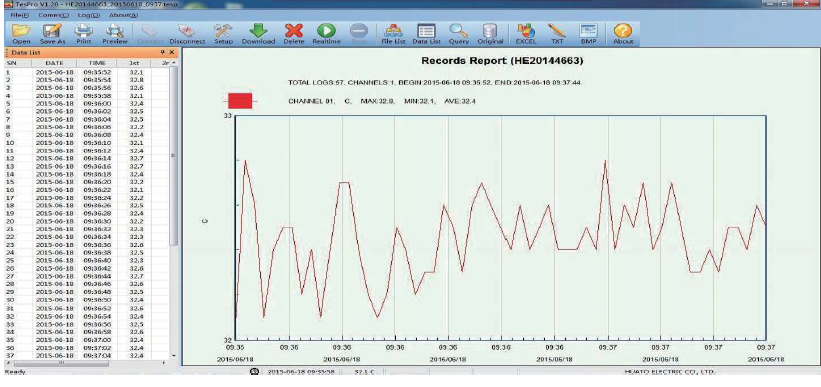Disconnect the data logger
Screen dimensions: 821x387
point(187,34)
